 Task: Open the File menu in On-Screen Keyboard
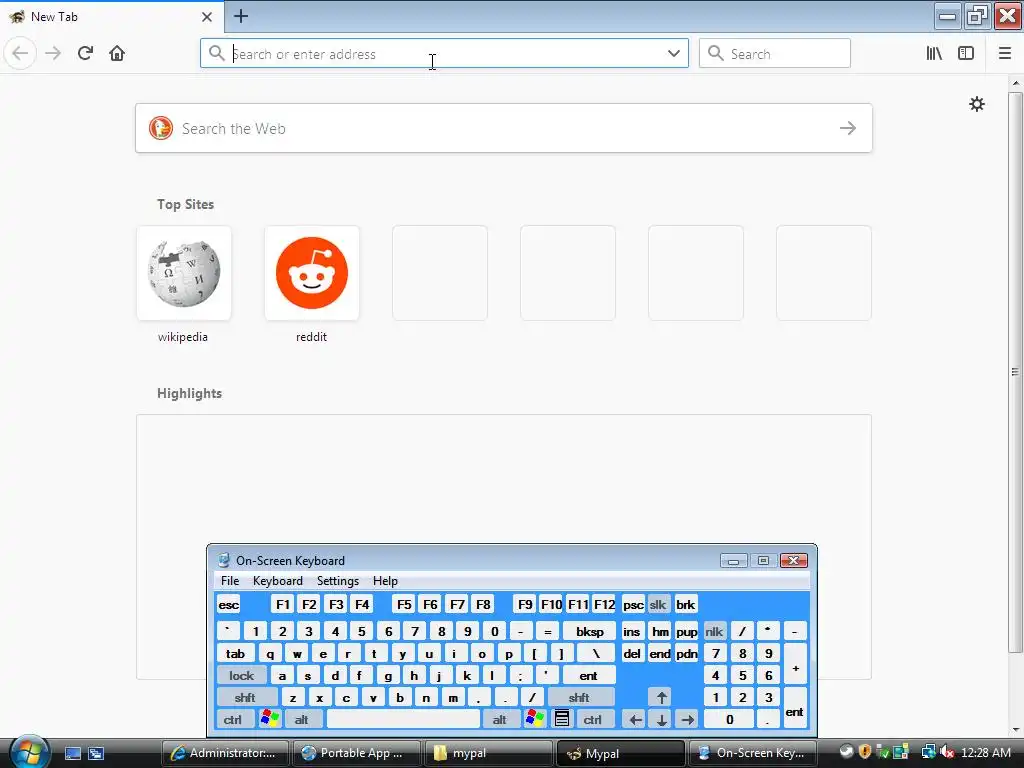coord(230,581)
